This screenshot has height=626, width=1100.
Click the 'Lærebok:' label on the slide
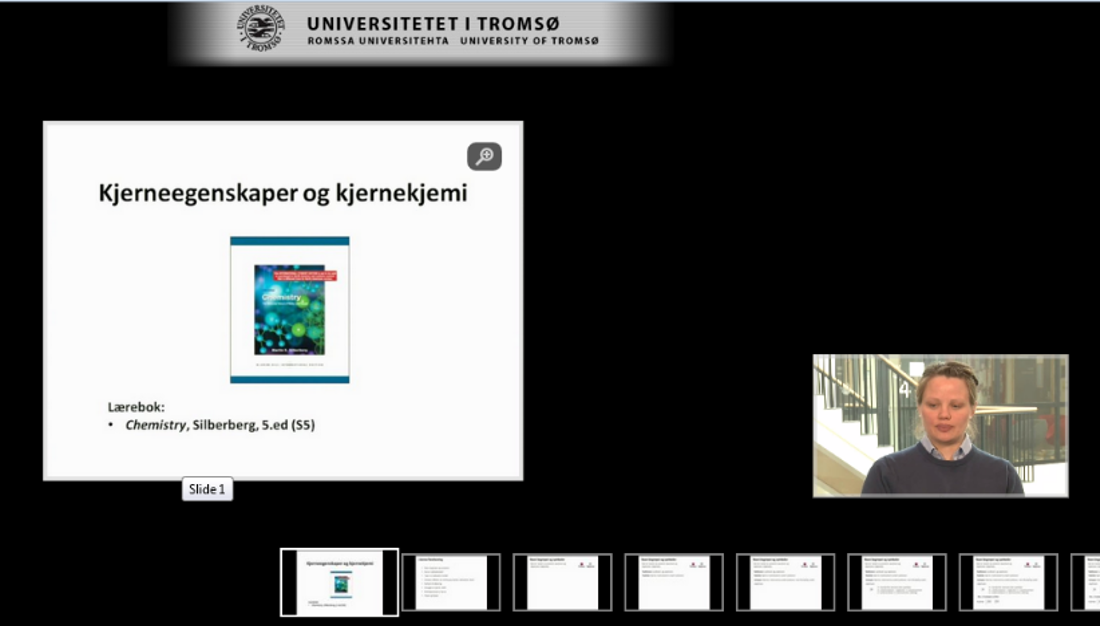pos(136,407)
